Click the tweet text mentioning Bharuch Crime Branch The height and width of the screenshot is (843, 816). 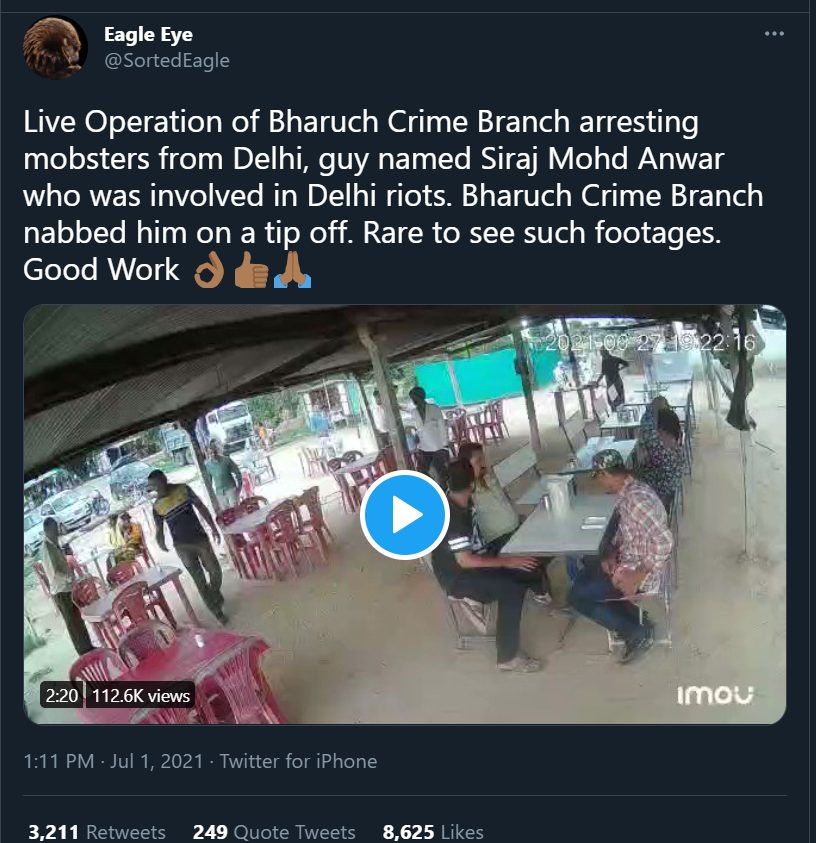[393, 195]
